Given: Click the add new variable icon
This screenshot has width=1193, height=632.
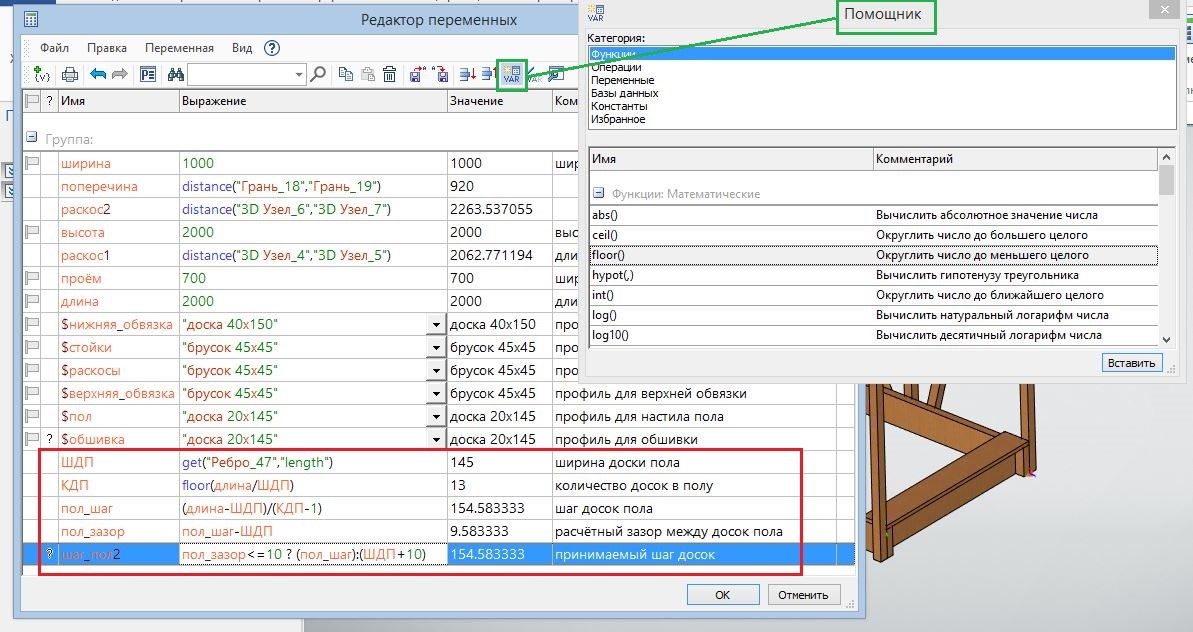Looking at the screenshot, I should click(42, 75).
